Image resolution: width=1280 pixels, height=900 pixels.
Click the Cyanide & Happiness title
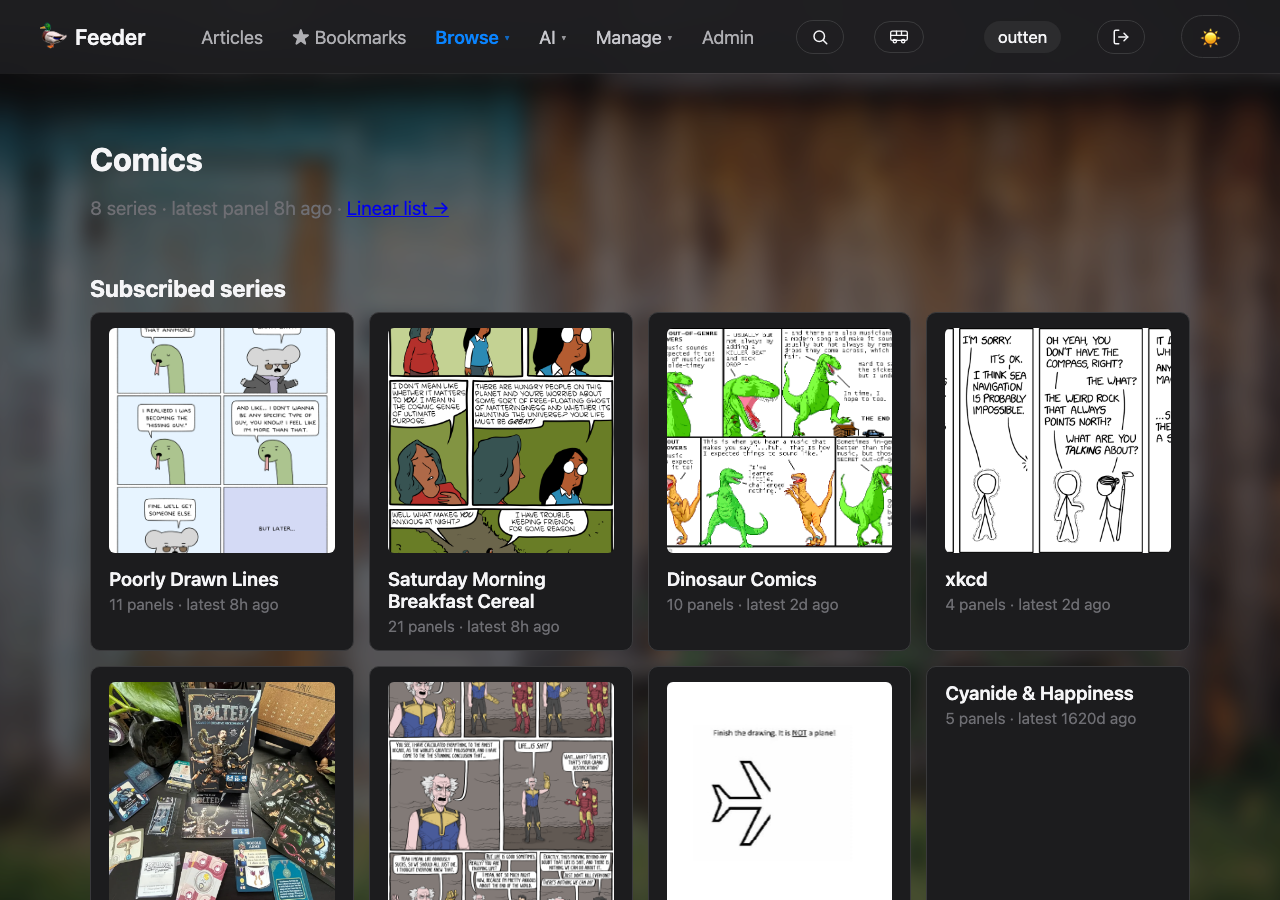tap(1039, 693)
